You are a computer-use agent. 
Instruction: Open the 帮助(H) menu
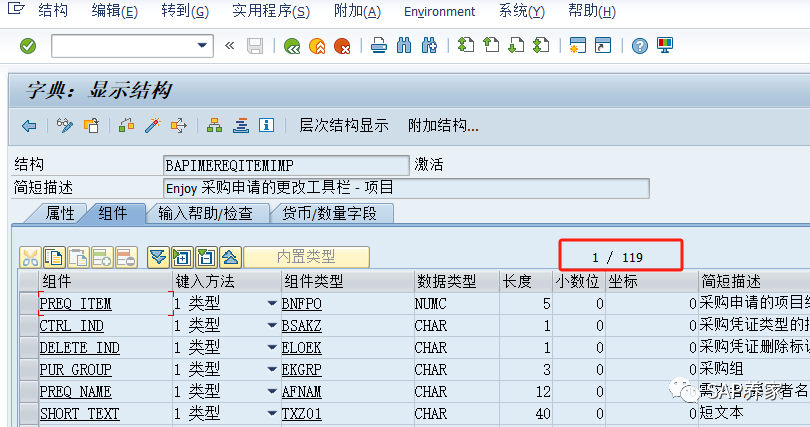point(592,11)
